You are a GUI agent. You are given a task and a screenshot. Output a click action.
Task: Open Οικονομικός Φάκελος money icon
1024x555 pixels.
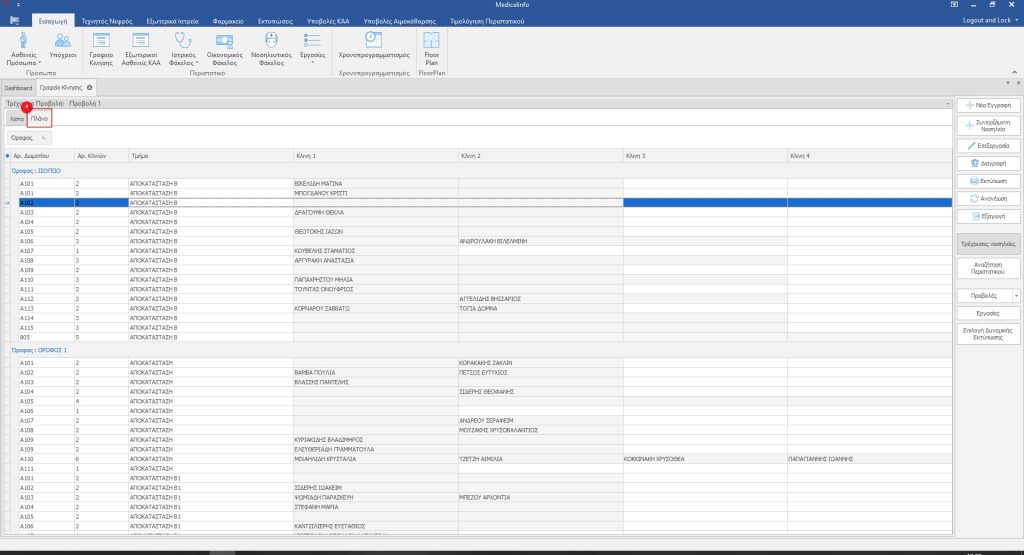(x=225, y=41)
